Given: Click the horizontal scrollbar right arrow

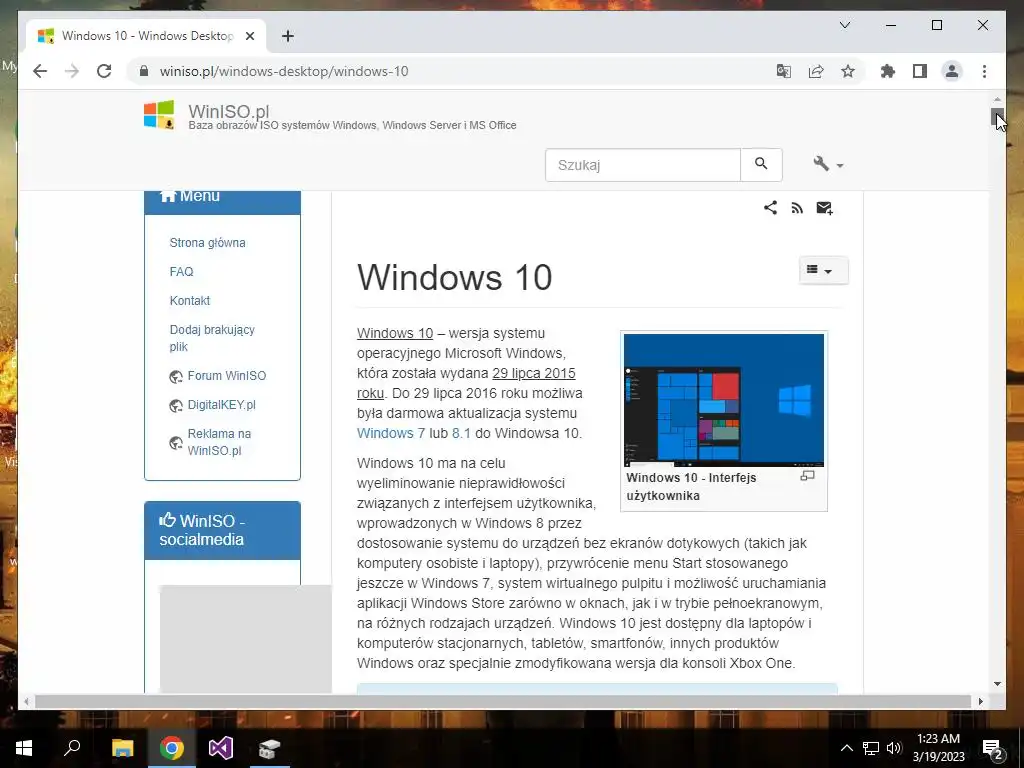Looking at the screenshot, I should [981, 701].
